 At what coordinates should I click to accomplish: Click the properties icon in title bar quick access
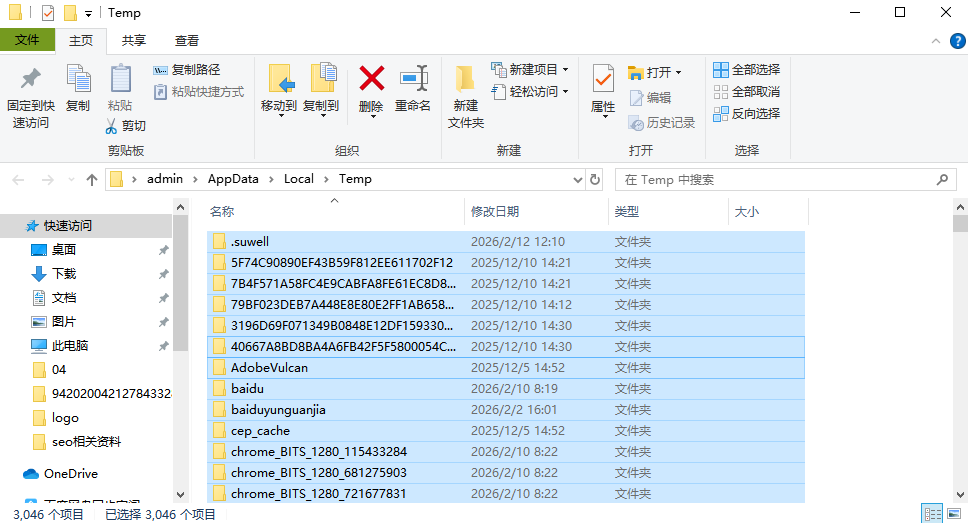click(48, 12)
